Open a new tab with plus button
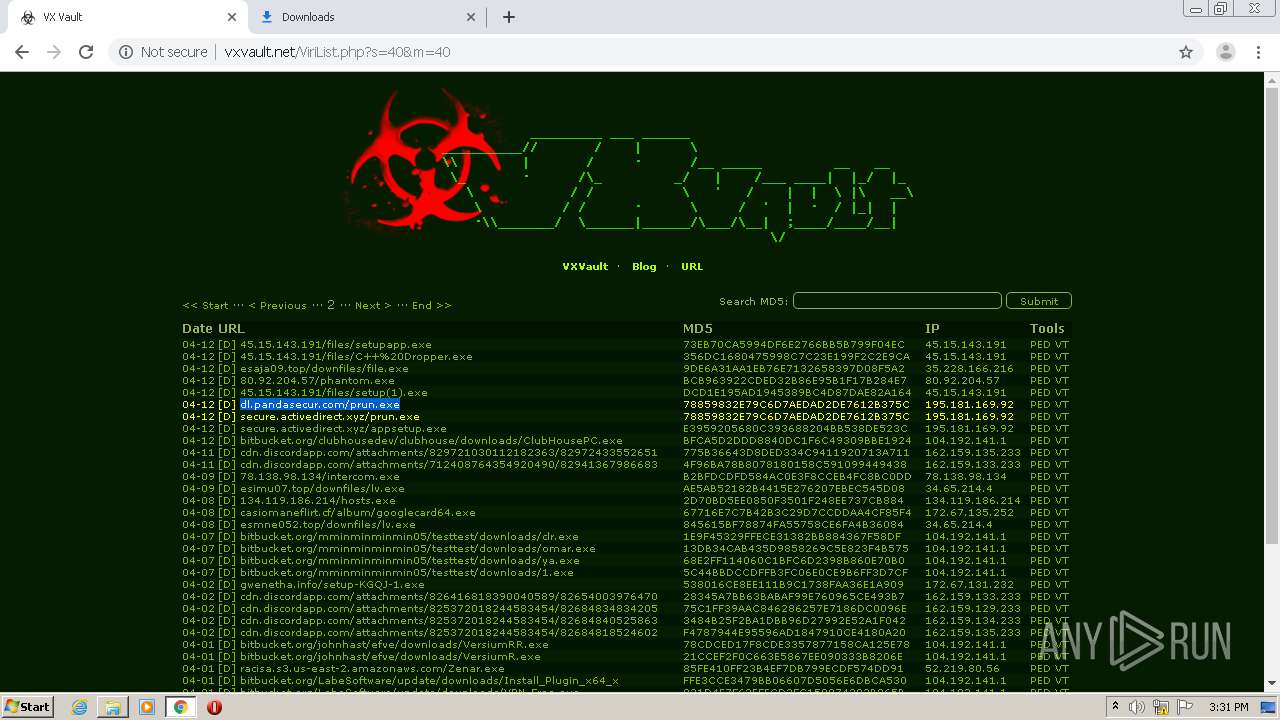Image resolution: width=1280 pixels, height=720 pixels. [x=508, y=17]
